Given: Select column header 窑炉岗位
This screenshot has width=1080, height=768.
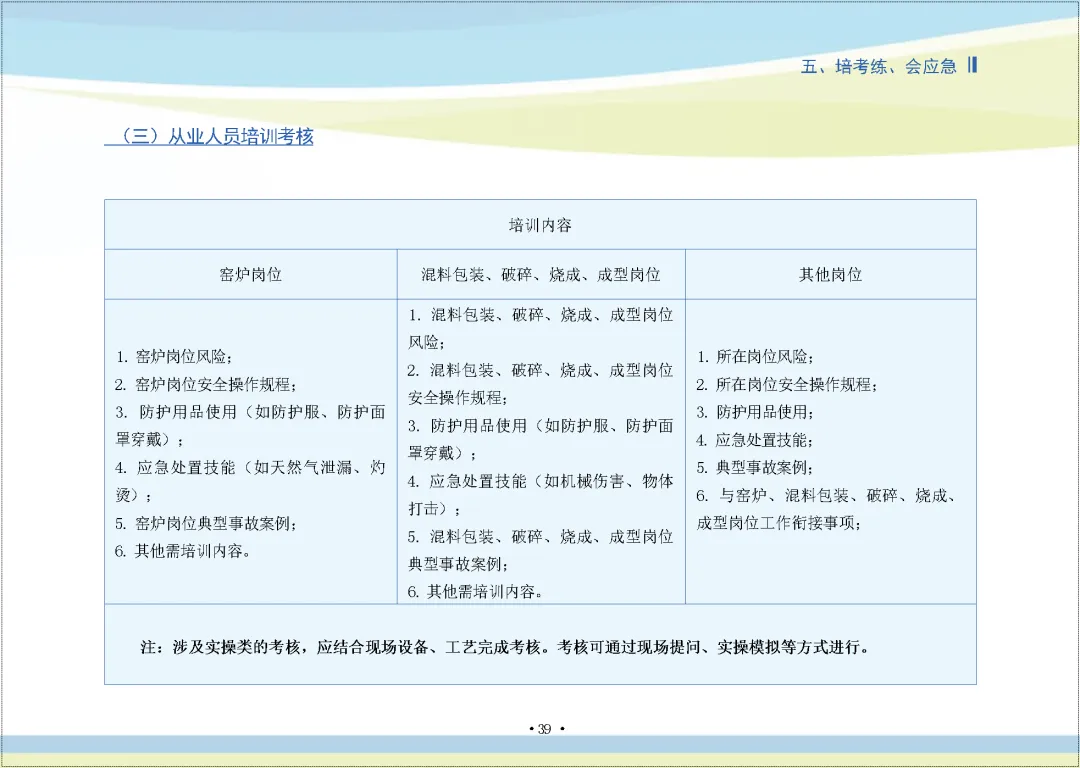Looking at the screenshot, I should [251, 275].
